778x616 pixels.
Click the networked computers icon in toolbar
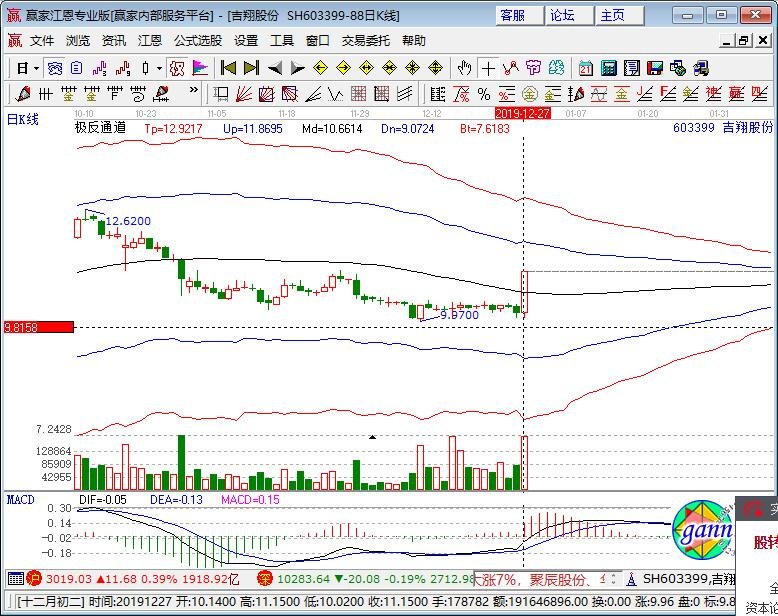point(701,68)
